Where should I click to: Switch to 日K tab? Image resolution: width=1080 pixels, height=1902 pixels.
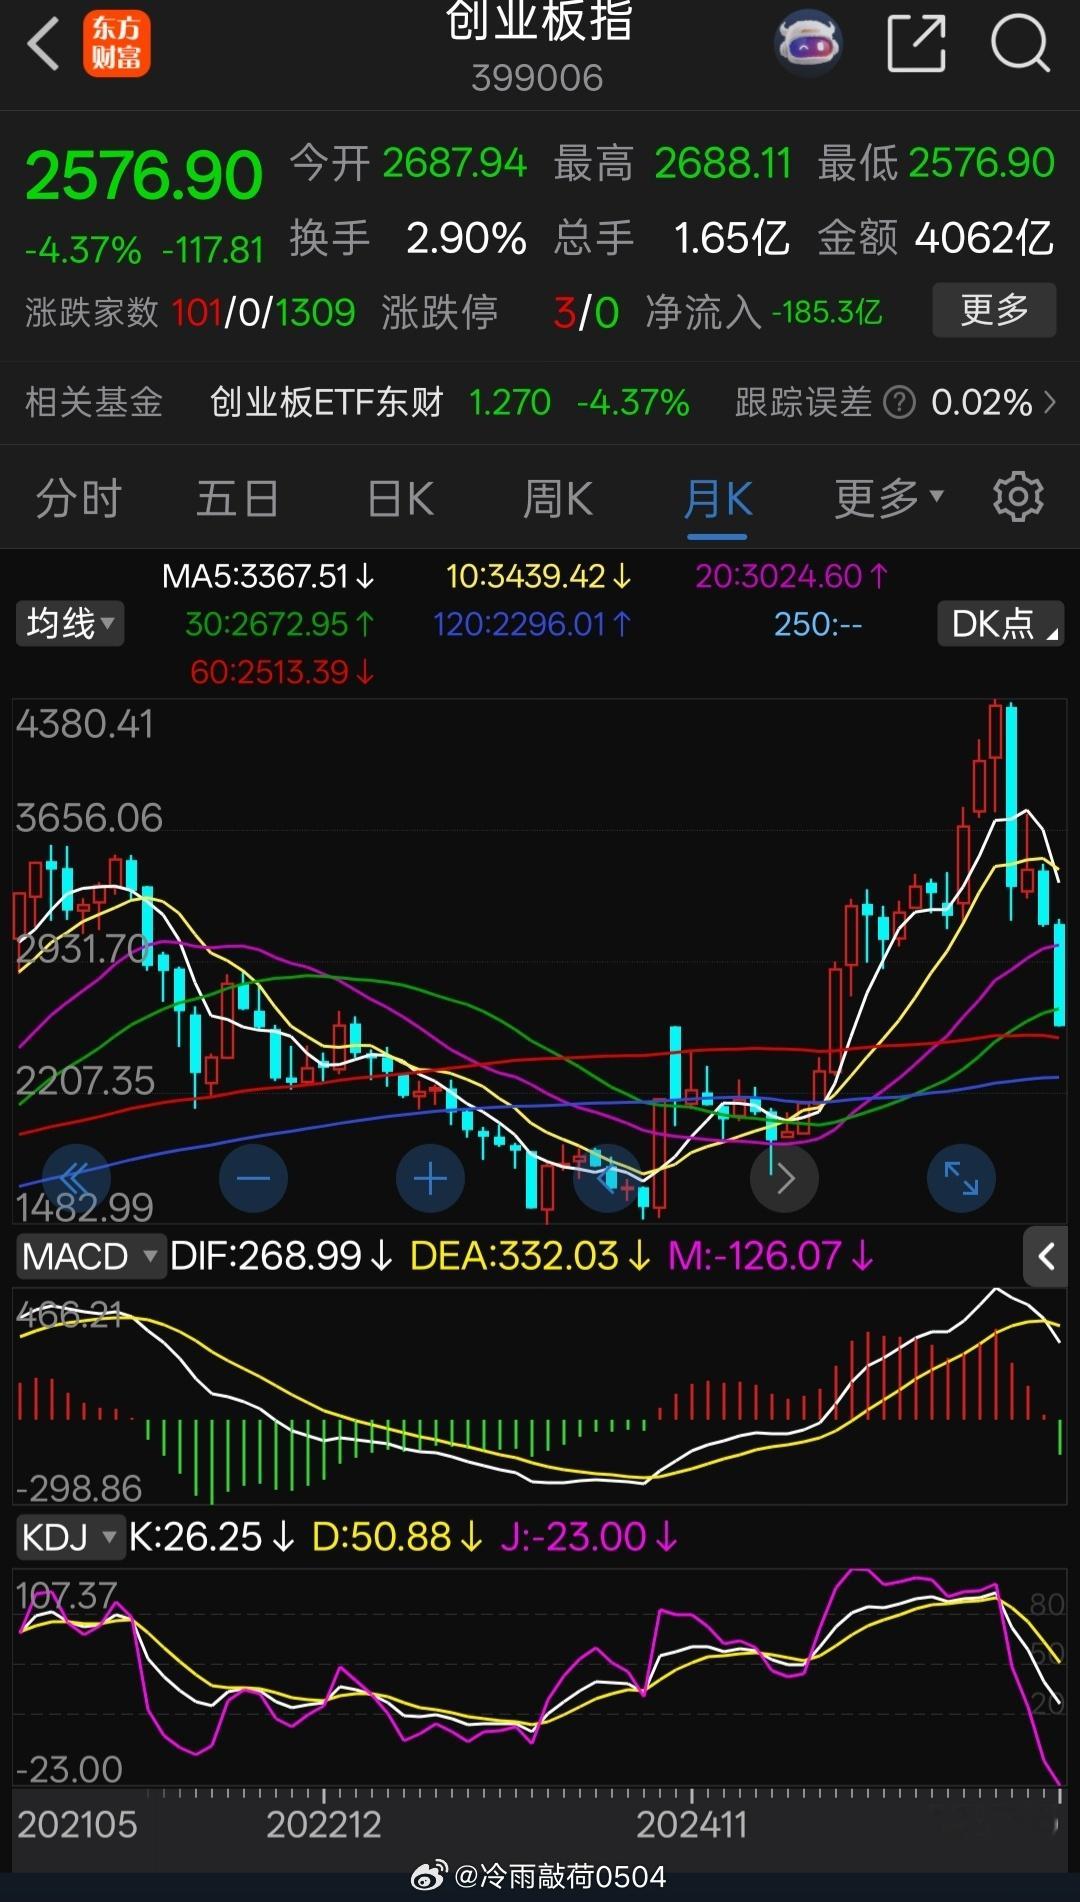coord(400,498)
